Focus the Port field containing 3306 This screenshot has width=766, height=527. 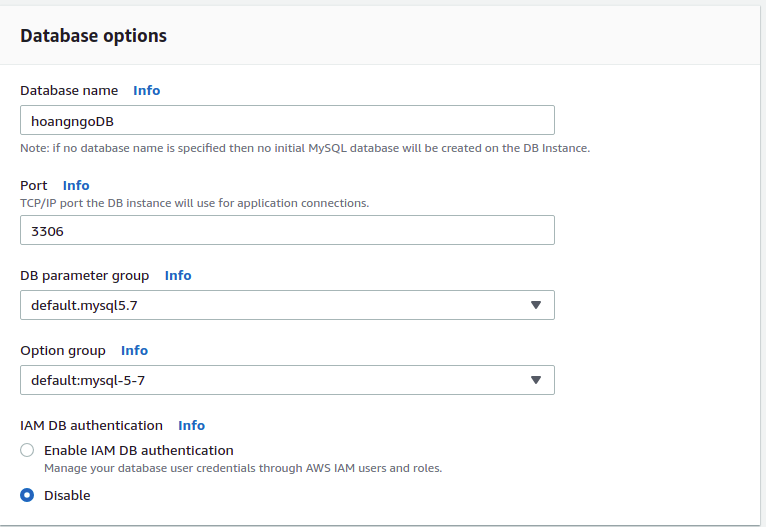pos(287,230)
